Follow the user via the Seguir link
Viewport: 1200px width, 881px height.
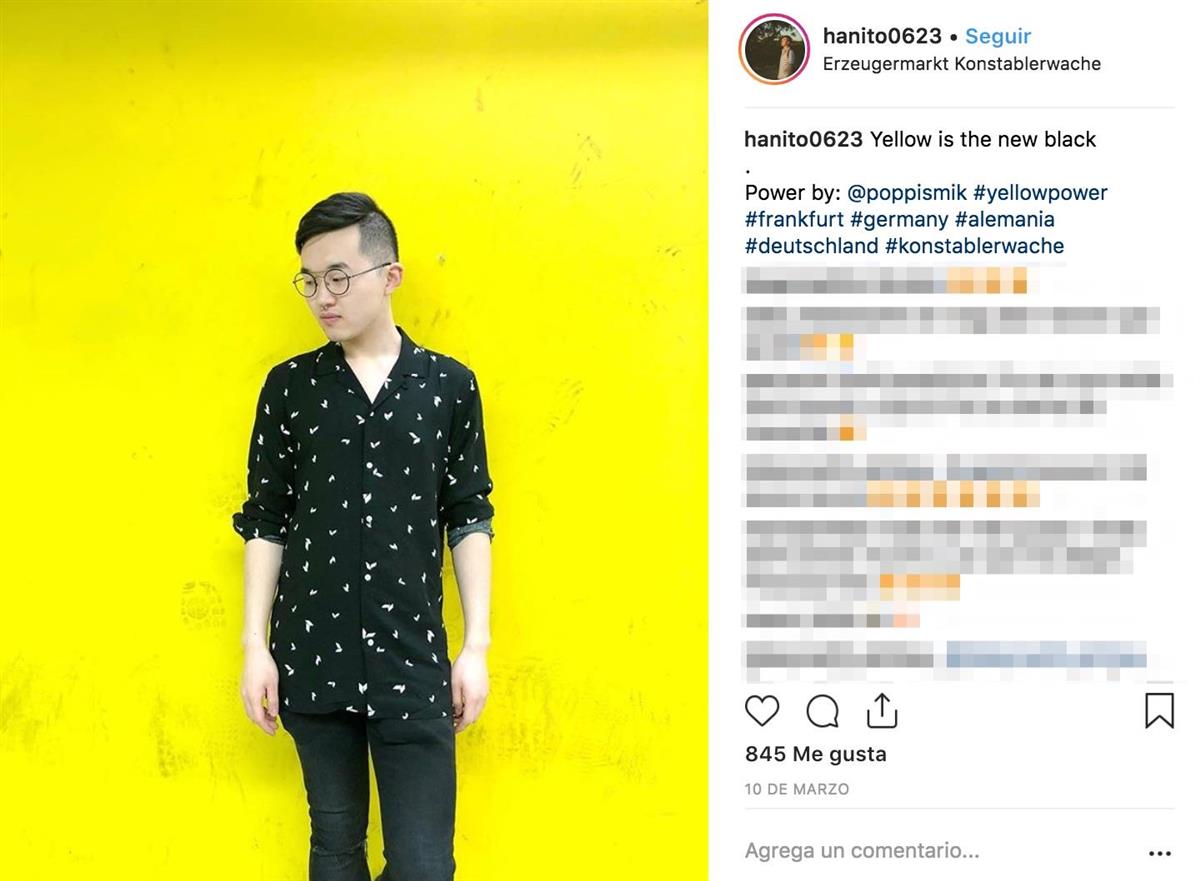tap(998, 36)
